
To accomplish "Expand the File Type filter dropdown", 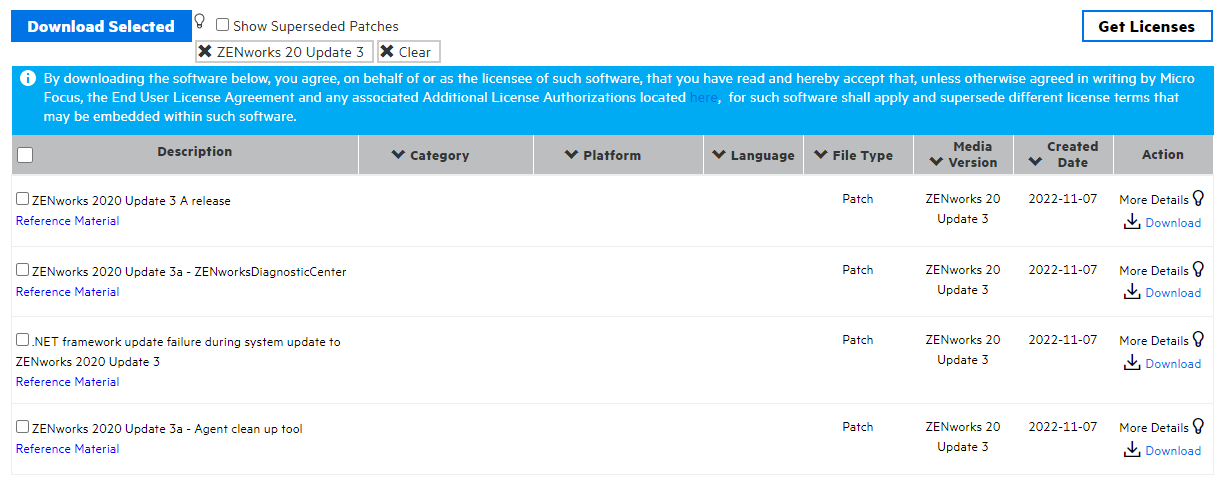I will [x=822, y=155].
